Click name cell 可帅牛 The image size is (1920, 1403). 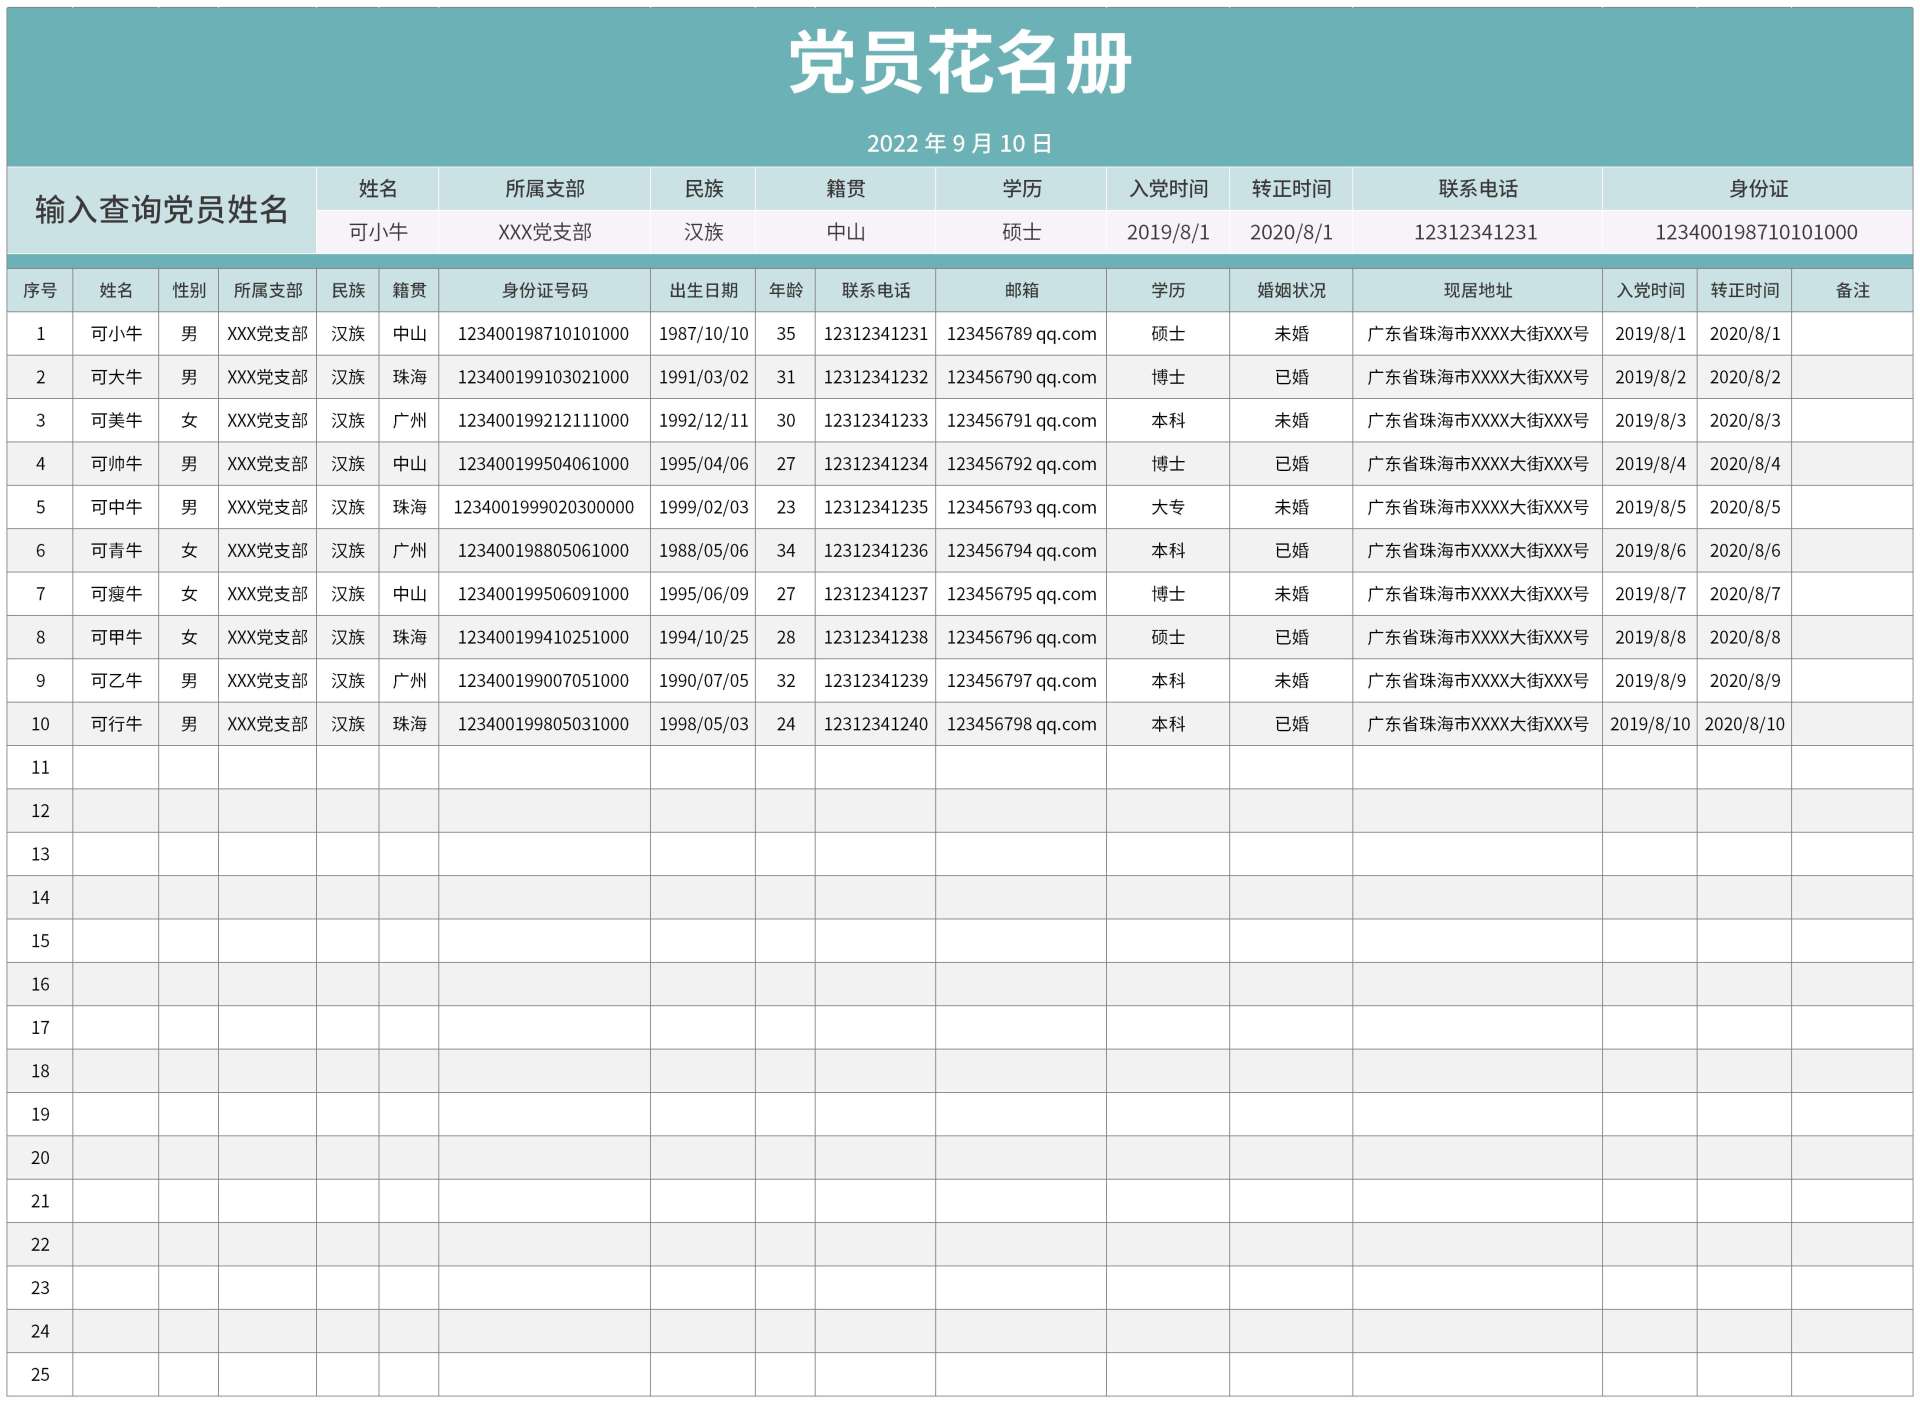[116, 464]
